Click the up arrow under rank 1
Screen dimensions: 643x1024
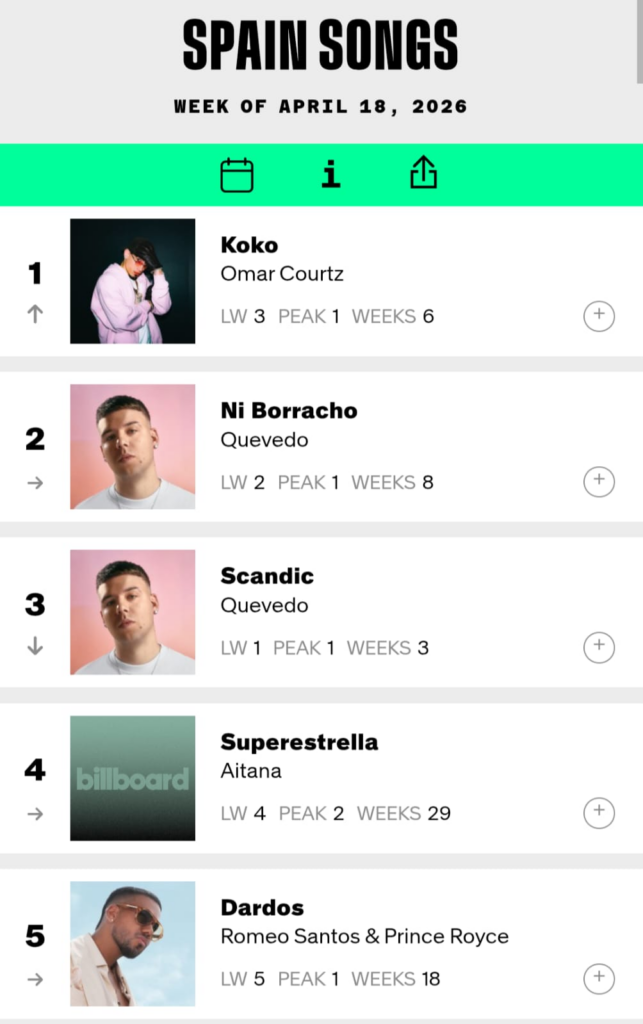[35, 314]
